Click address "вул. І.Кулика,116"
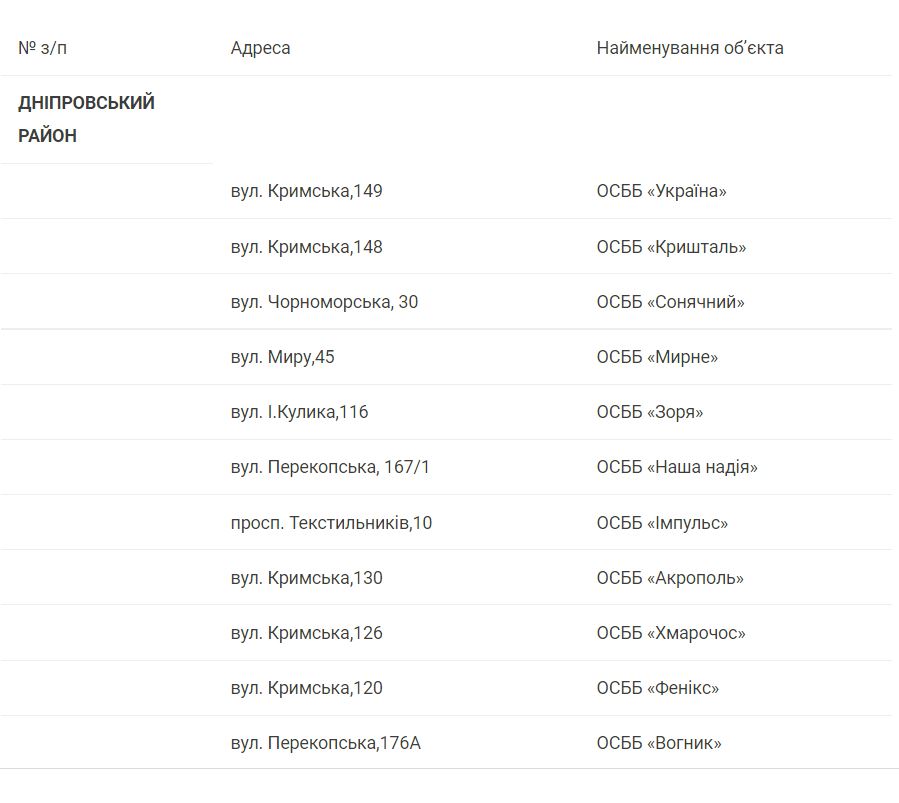The width and height of the screenshot is (899, 803). point(299,412)
